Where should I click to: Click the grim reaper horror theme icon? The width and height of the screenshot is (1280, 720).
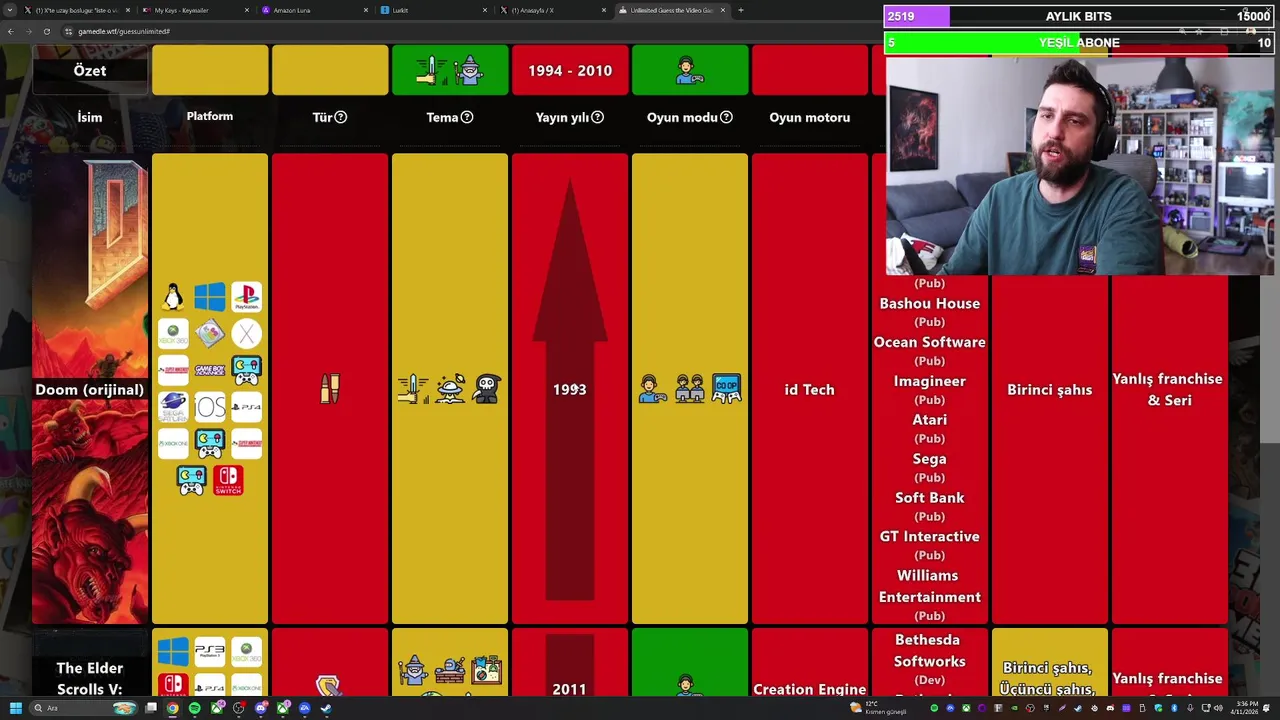pyautogui.click(x=486, y=389)
